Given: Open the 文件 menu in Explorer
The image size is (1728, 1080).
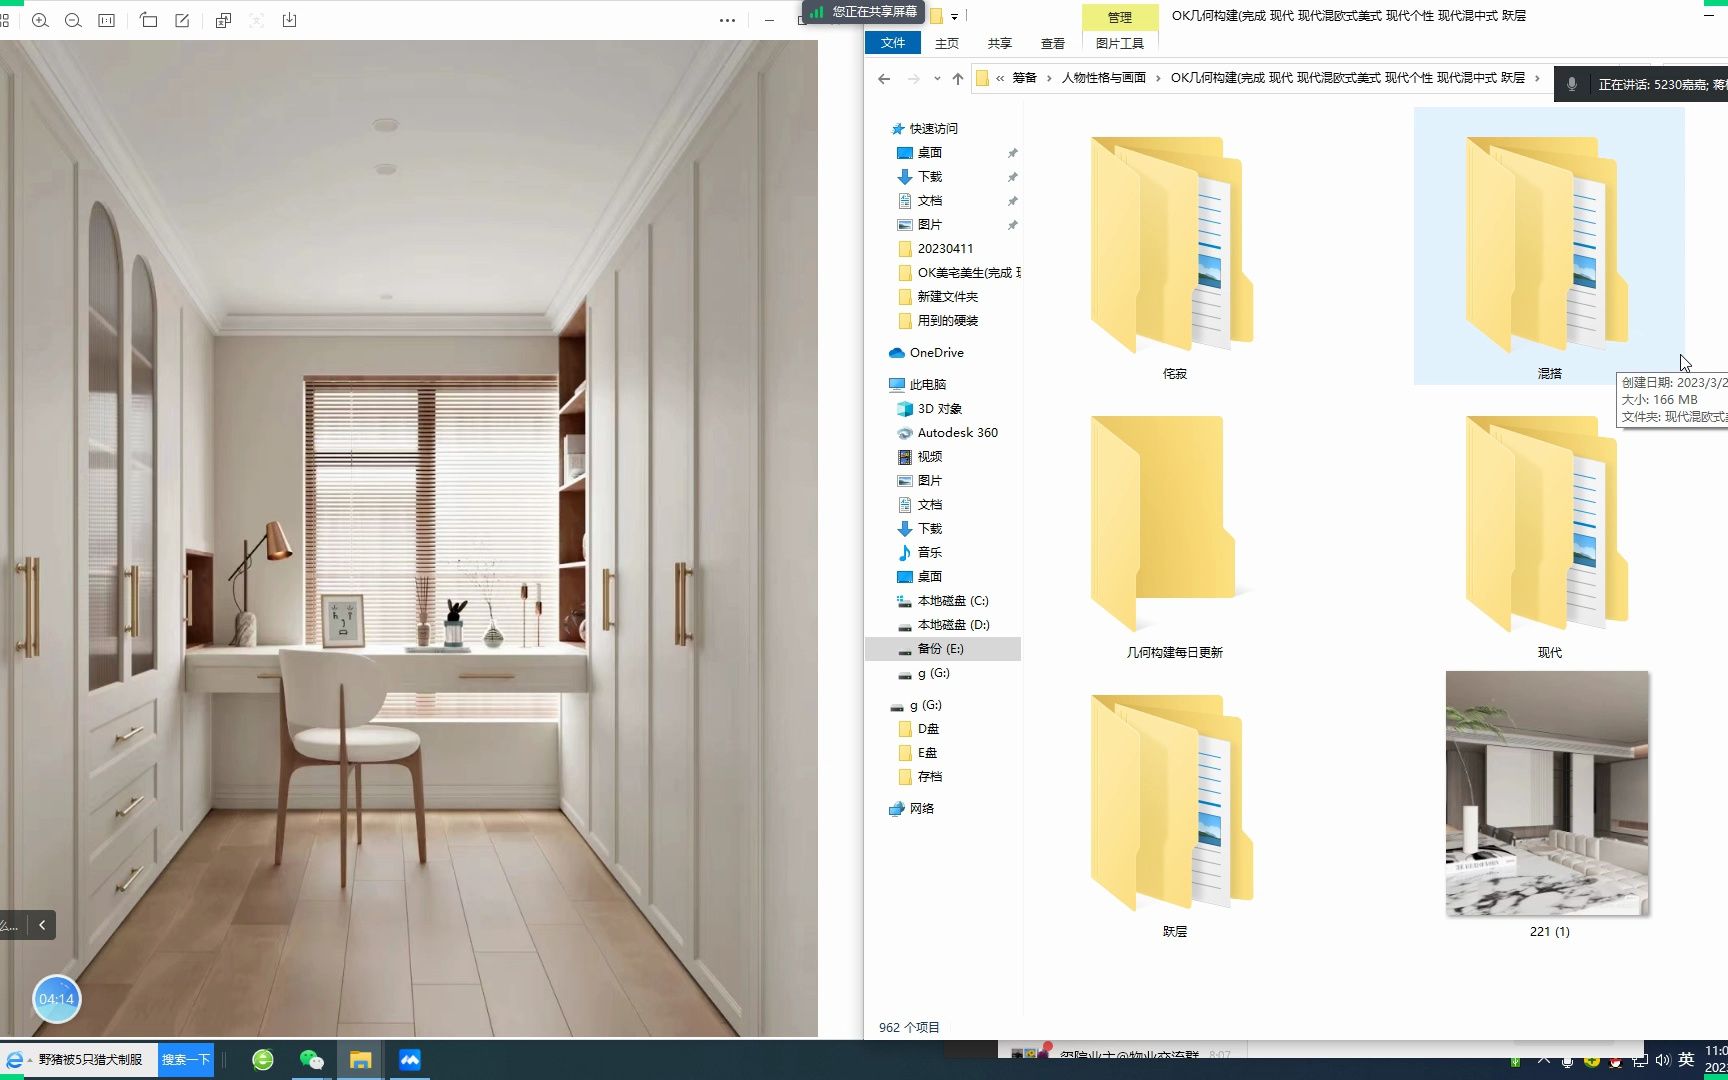Looking at the screenshot, I should click(x=892, y=43).
